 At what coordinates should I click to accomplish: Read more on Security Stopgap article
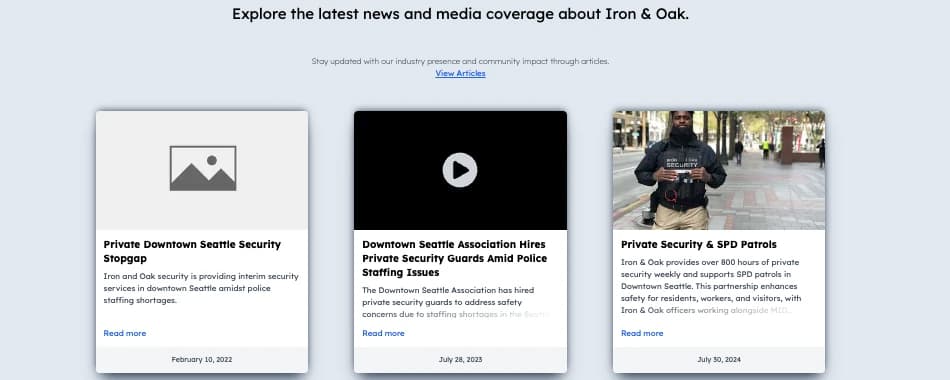click(x=124, y=333)
